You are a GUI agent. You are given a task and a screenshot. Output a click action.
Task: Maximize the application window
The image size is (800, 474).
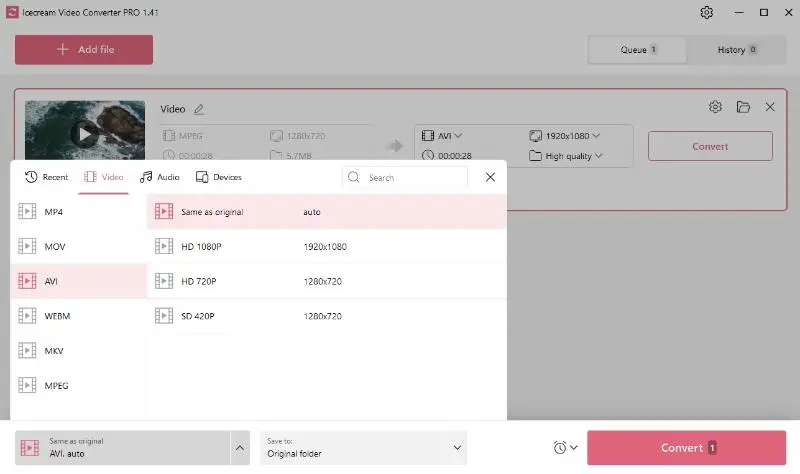[x=764, y=12]
